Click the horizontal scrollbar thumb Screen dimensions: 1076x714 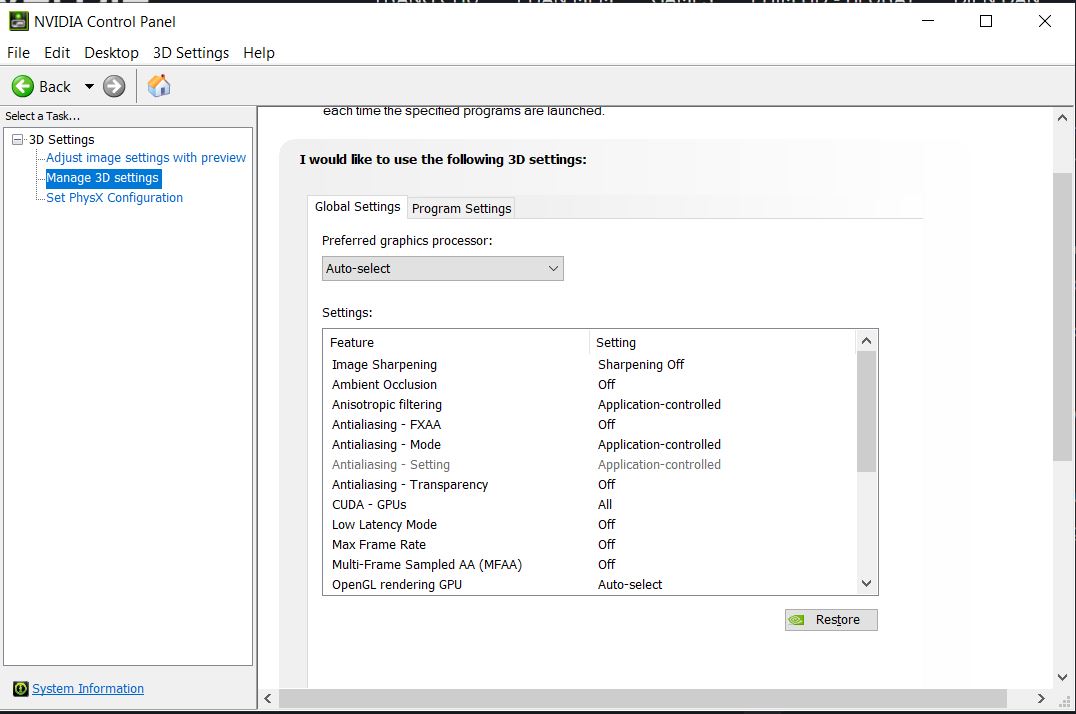[x=642, y=699]
